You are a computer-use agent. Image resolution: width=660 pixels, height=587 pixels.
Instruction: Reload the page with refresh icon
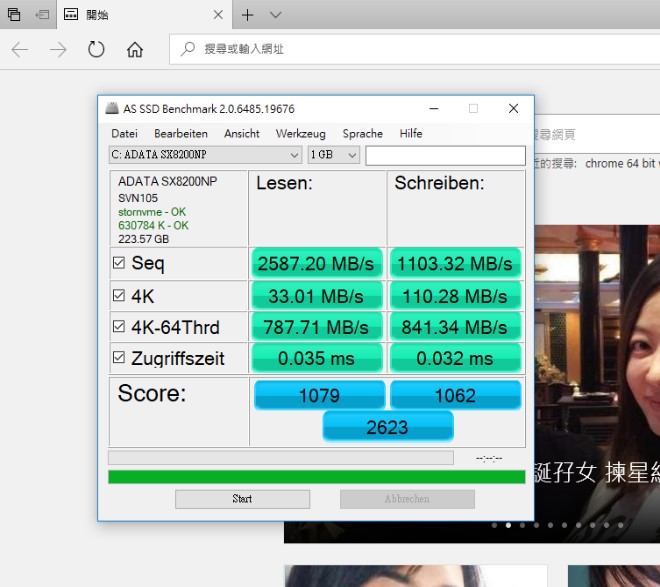[x=96, y=50]
